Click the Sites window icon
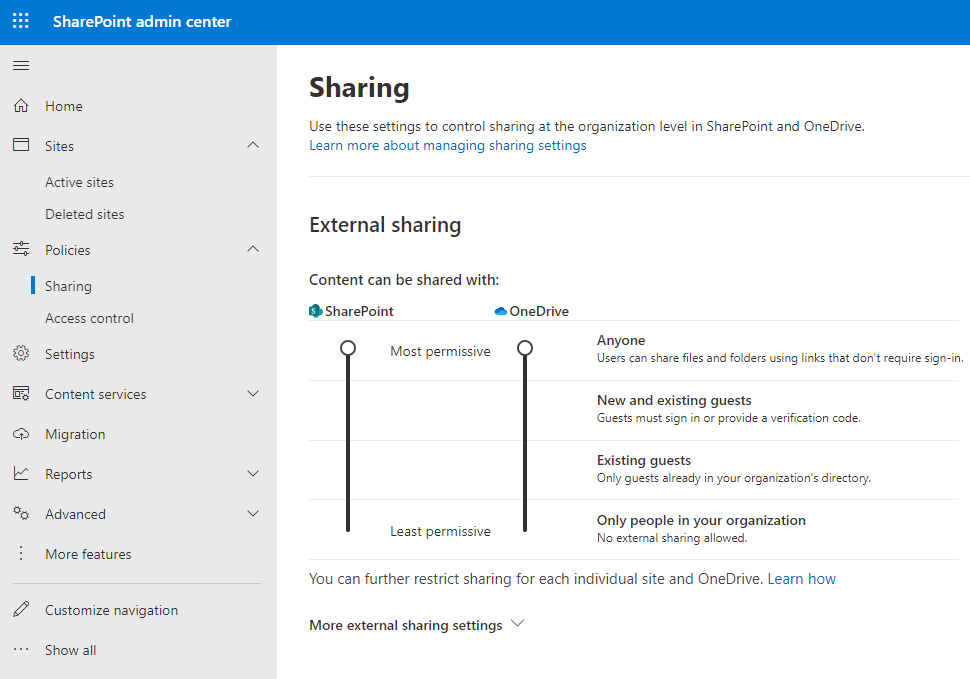Image resolution: width=970 pixels, height=679 pixels. (x=21, y=145)
